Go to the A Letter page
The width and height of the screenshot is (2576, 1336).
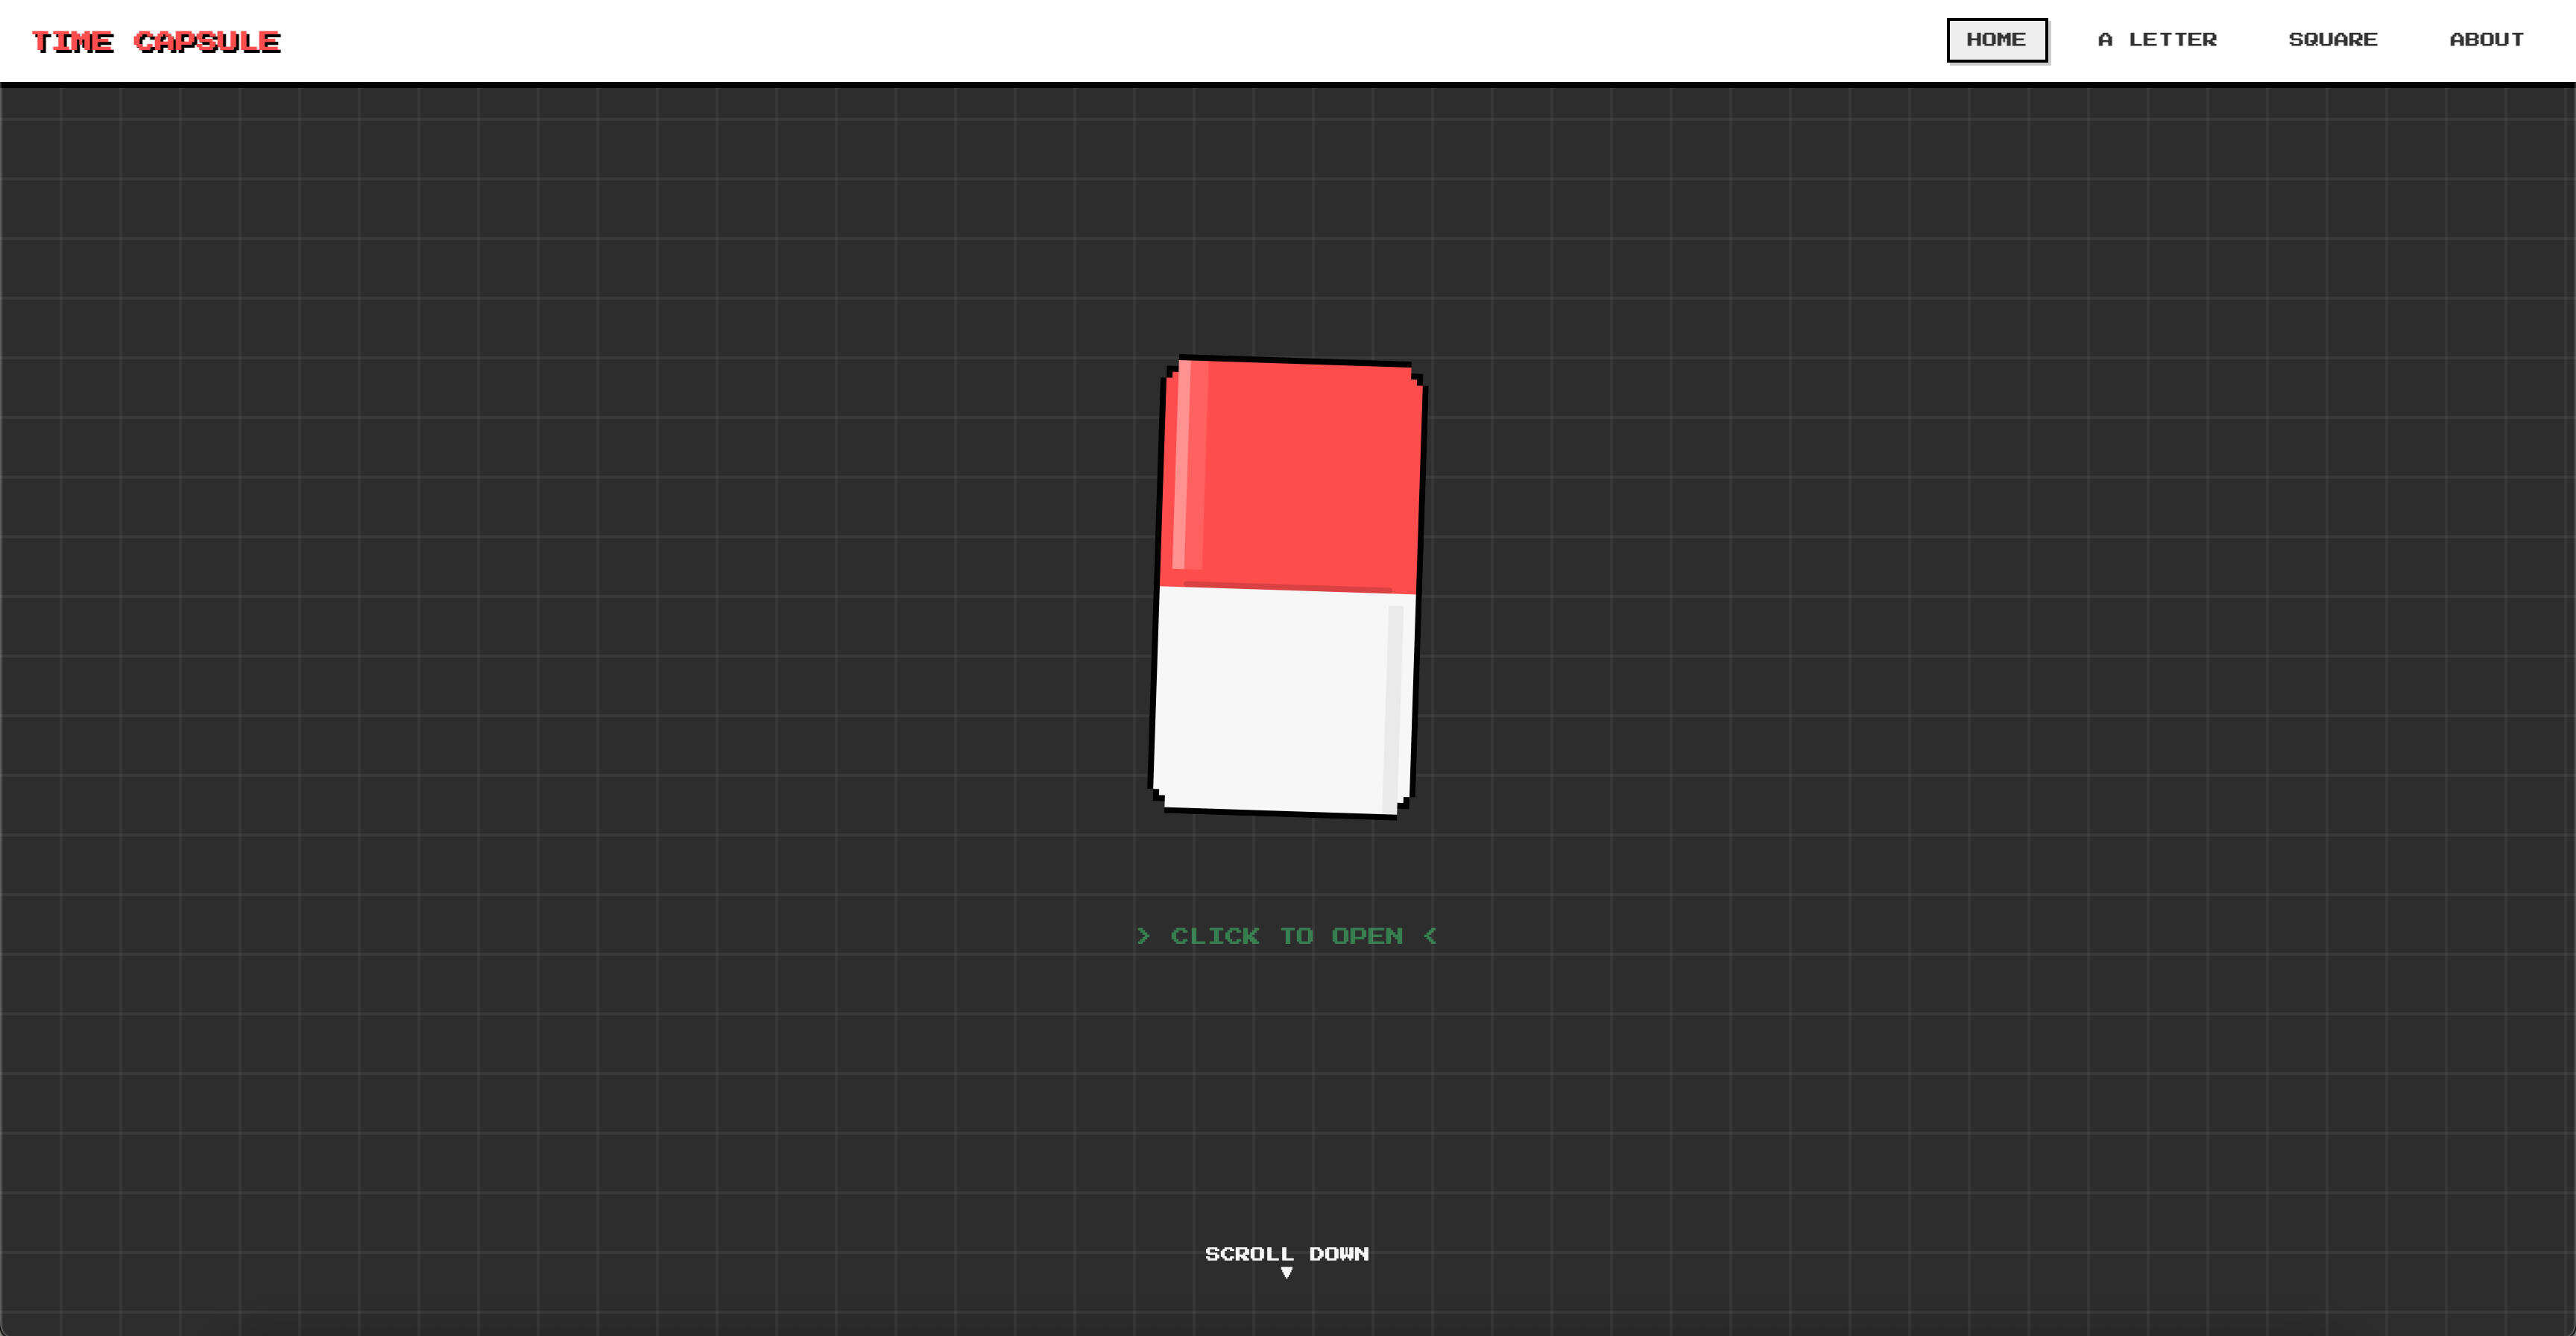click(2157, 40)
